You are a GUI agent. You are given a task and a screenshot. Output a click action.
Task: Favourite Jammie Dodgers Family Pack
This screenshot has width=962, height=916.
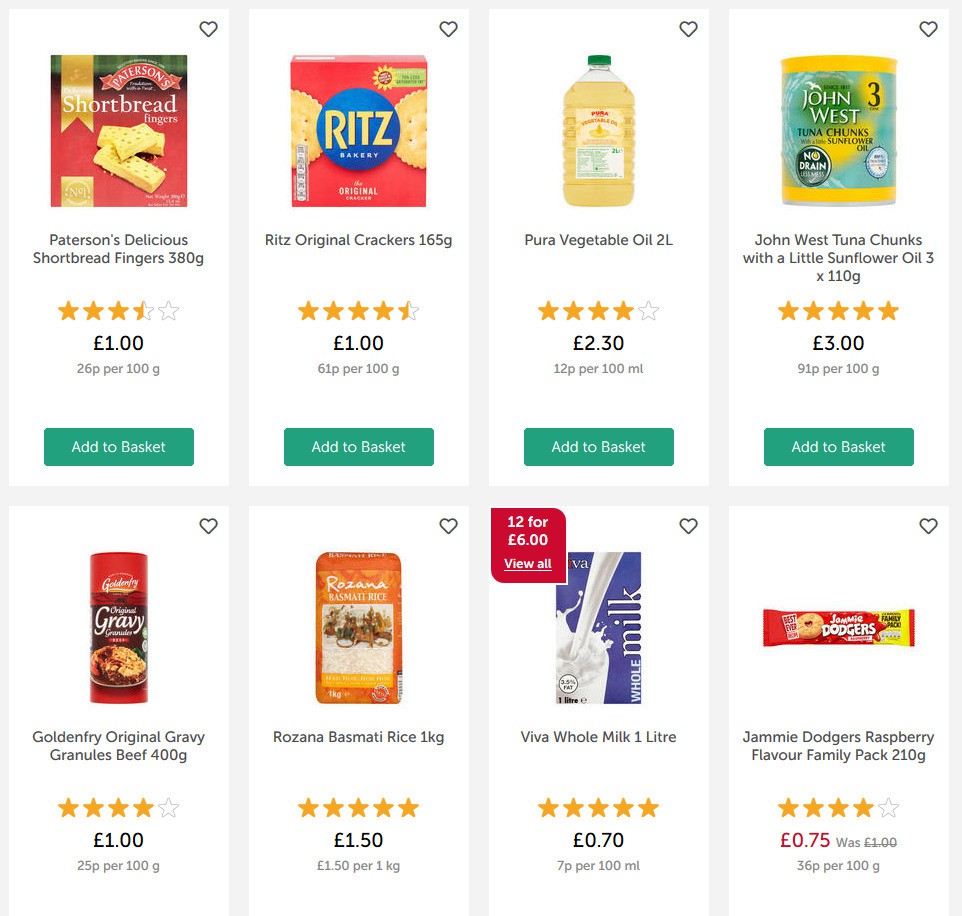point(927,526)
